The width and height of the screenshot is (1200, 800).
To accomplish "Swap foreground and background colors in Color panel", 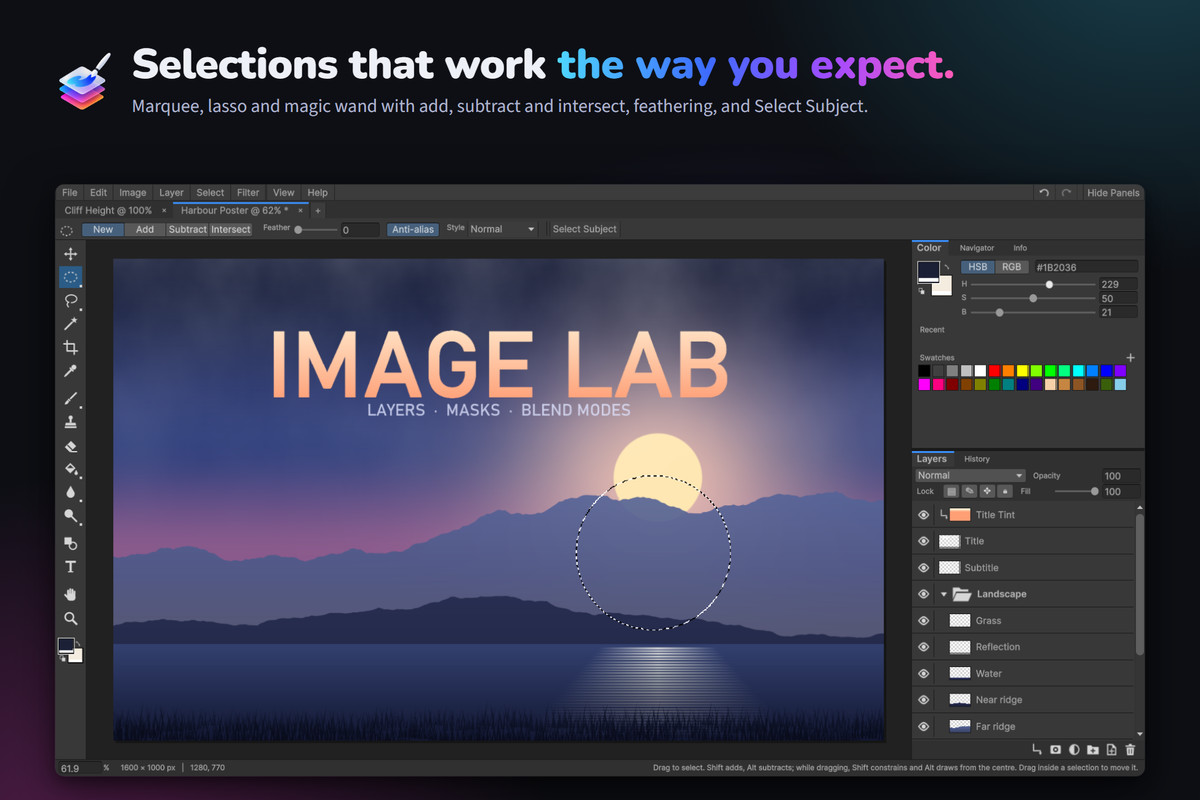I will click(x=946, y=267).
